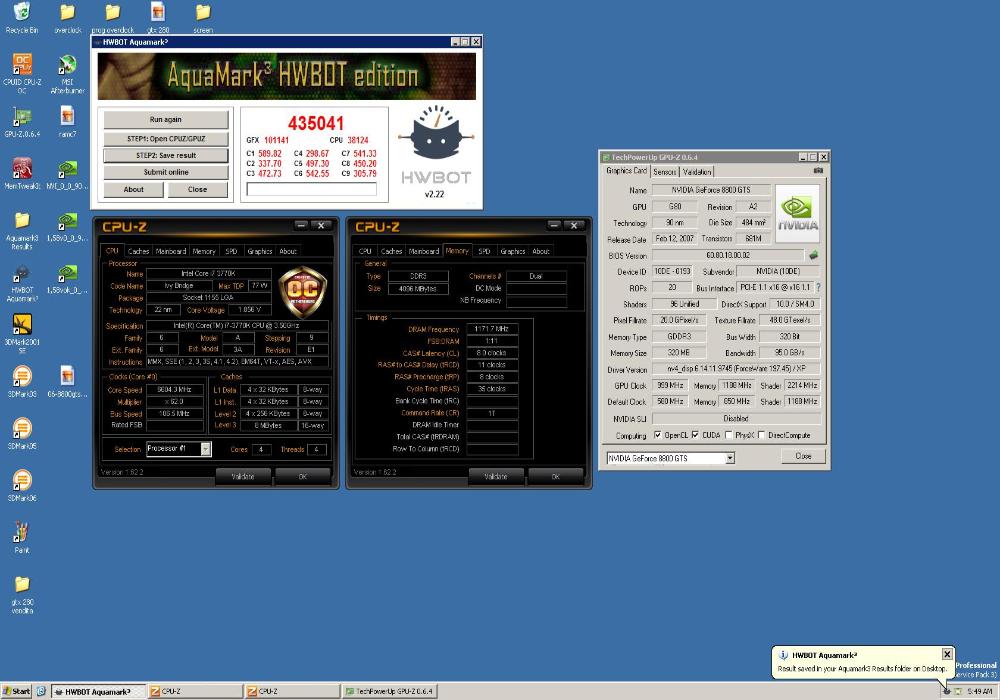Switch to Caches tab in left CPU-Z
The height and width of the screenshot is (700, 1000).
pos(138,251)
